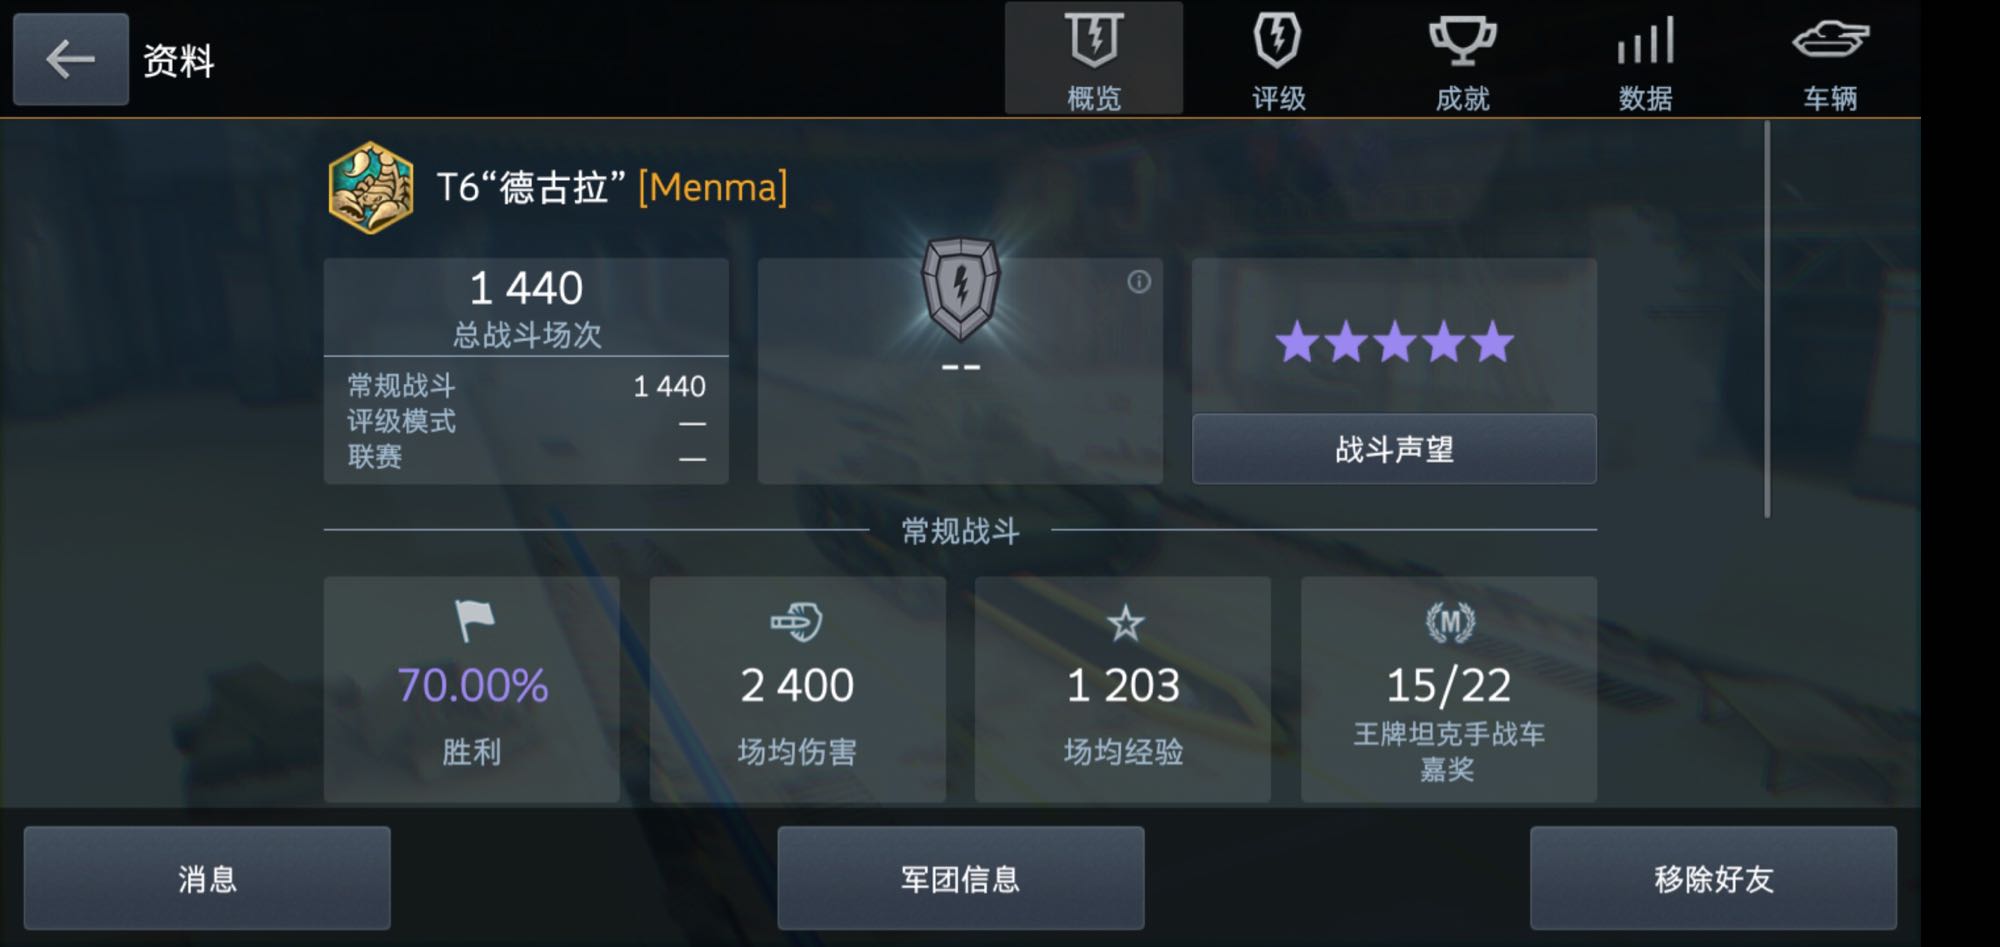This screenshot has width=2000, height=947.
Task: Click the victory flag icon
Action: (x=474, y=621)
